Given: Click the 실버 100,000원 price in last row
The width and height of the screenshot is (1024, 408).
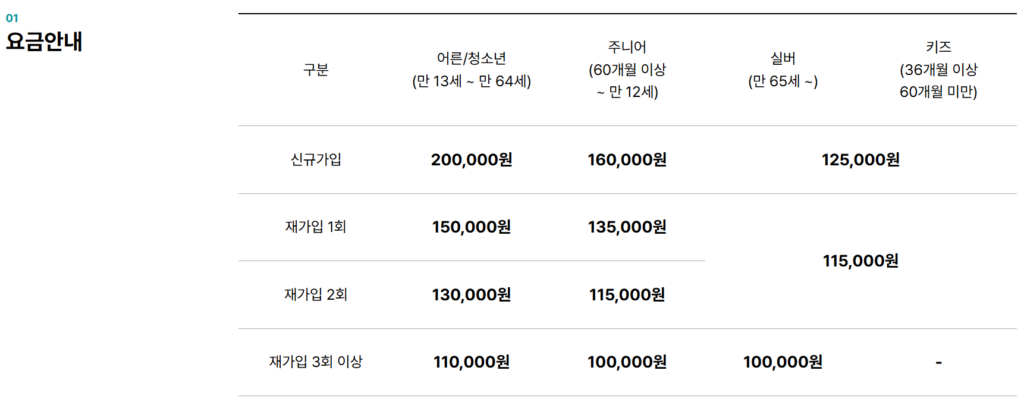Looking at the screenshot, I should pyautogui.click(x=783, y=362).
